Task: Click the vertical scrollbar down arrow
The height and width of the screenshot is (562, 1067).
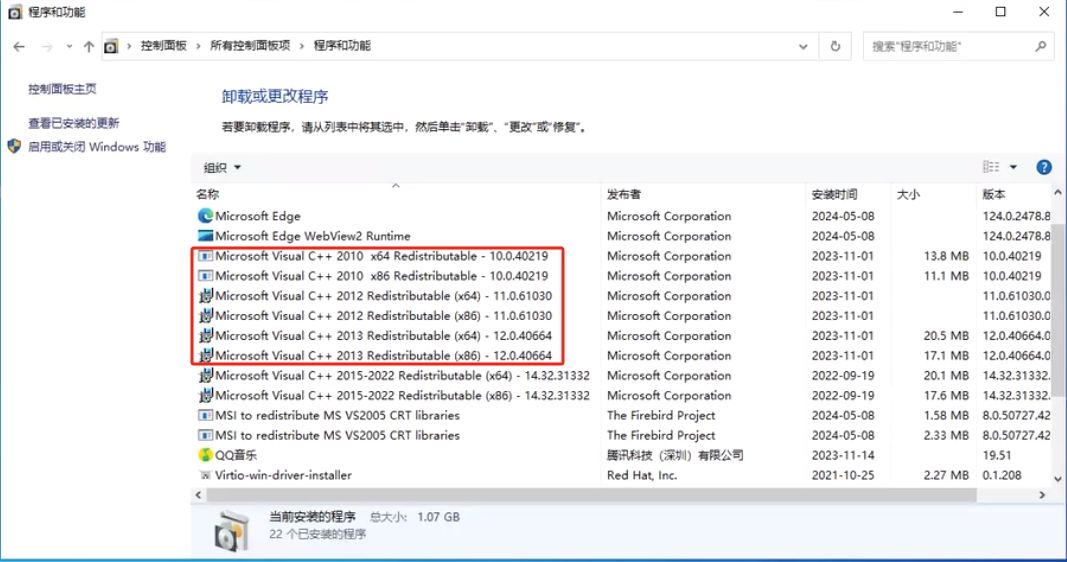Action: [1057, 478]
